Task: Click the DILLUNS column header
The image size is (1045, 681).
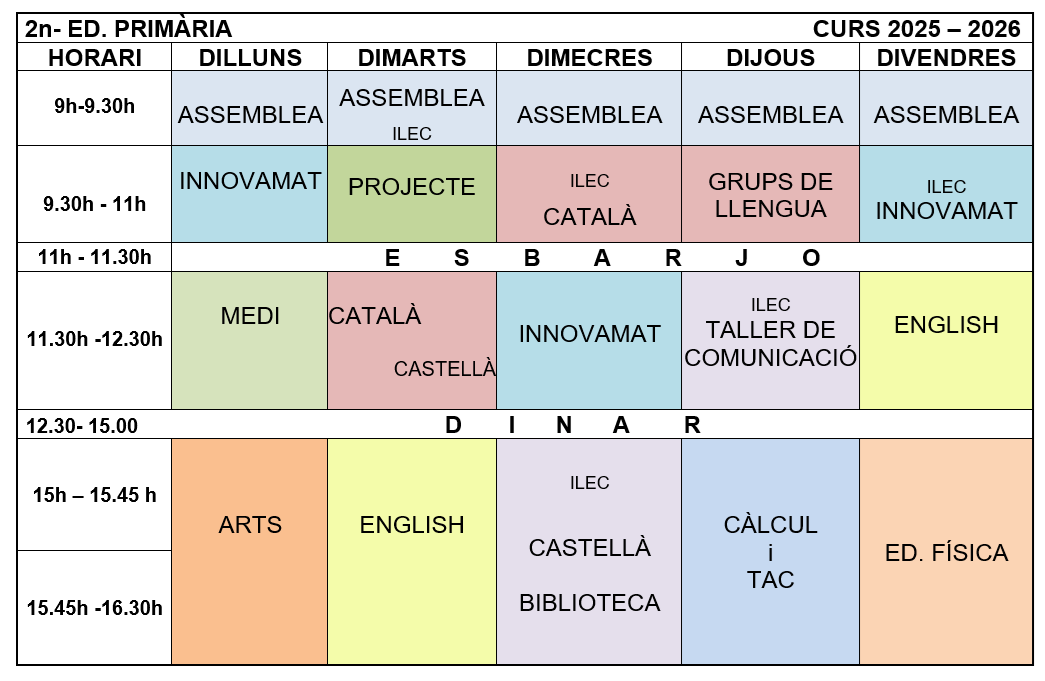Action: pyautogui.click(x=250, y=58)
